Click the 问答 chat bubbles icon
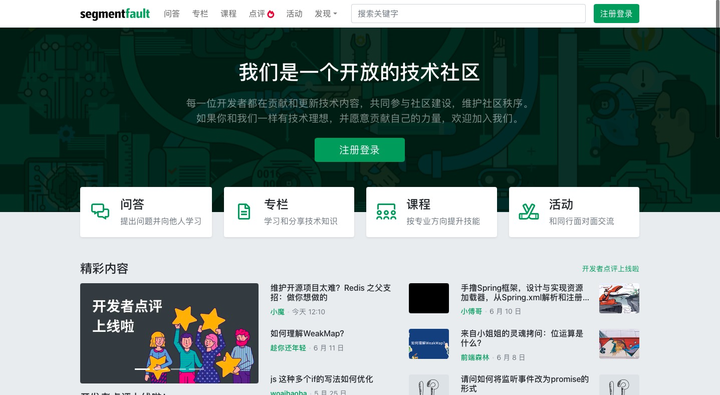The width and height of the screenshot is (720, 395). (100, 212)
